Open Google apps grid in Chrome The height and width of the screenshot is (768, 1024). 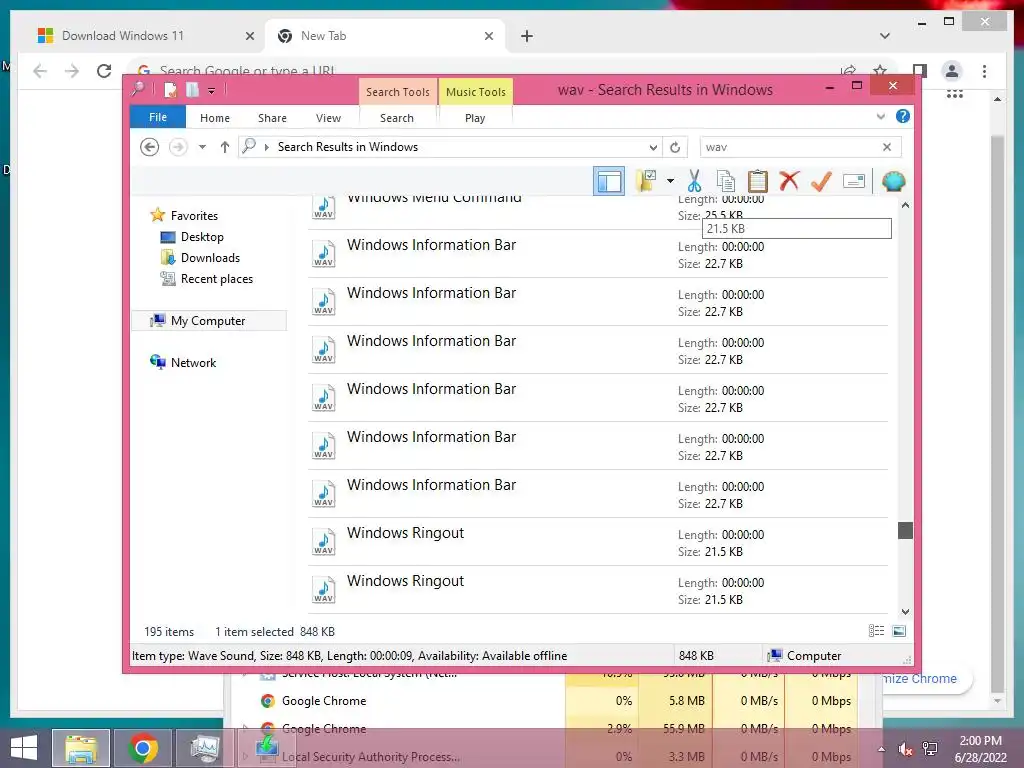955,95
